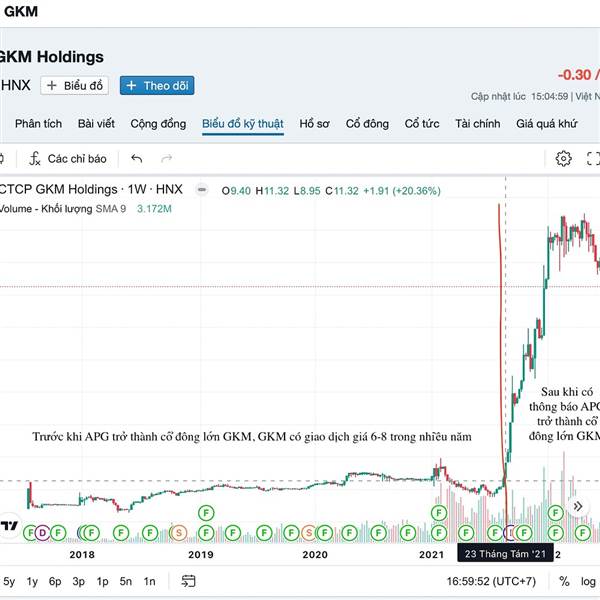Open the Hồ sơ tab
This screenshot has width=600, height=600.
click(x=314, y=124)
